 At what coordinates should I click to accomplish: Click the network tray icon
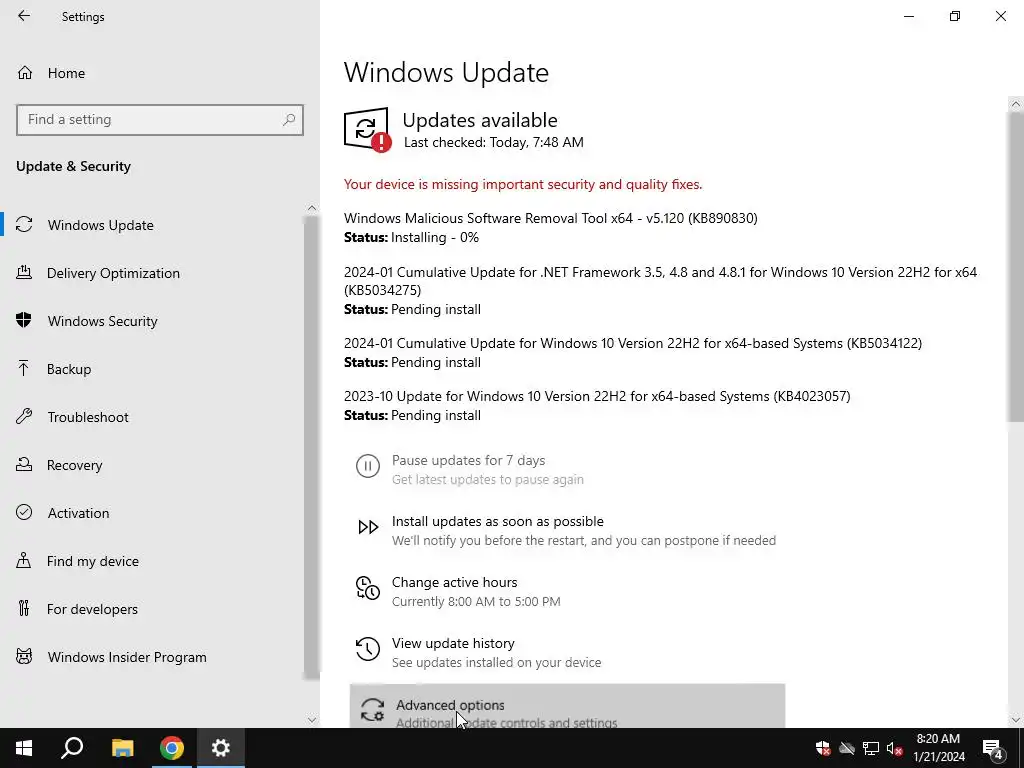[871, 748]
